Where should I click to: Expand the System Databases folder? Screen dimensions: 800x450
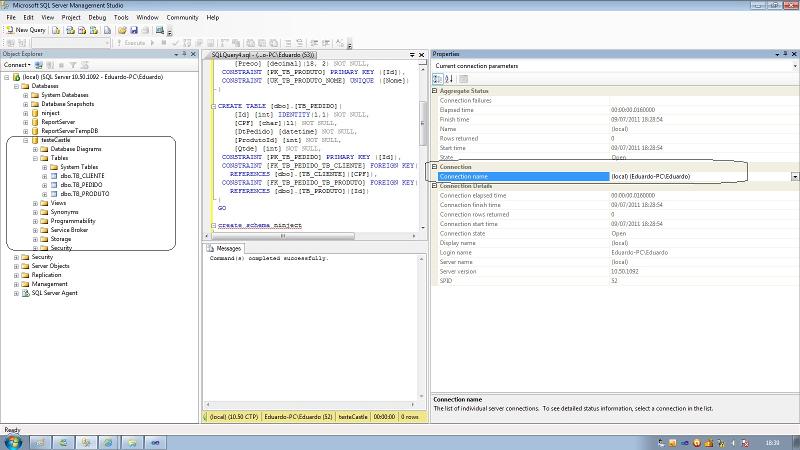[26, 95]
